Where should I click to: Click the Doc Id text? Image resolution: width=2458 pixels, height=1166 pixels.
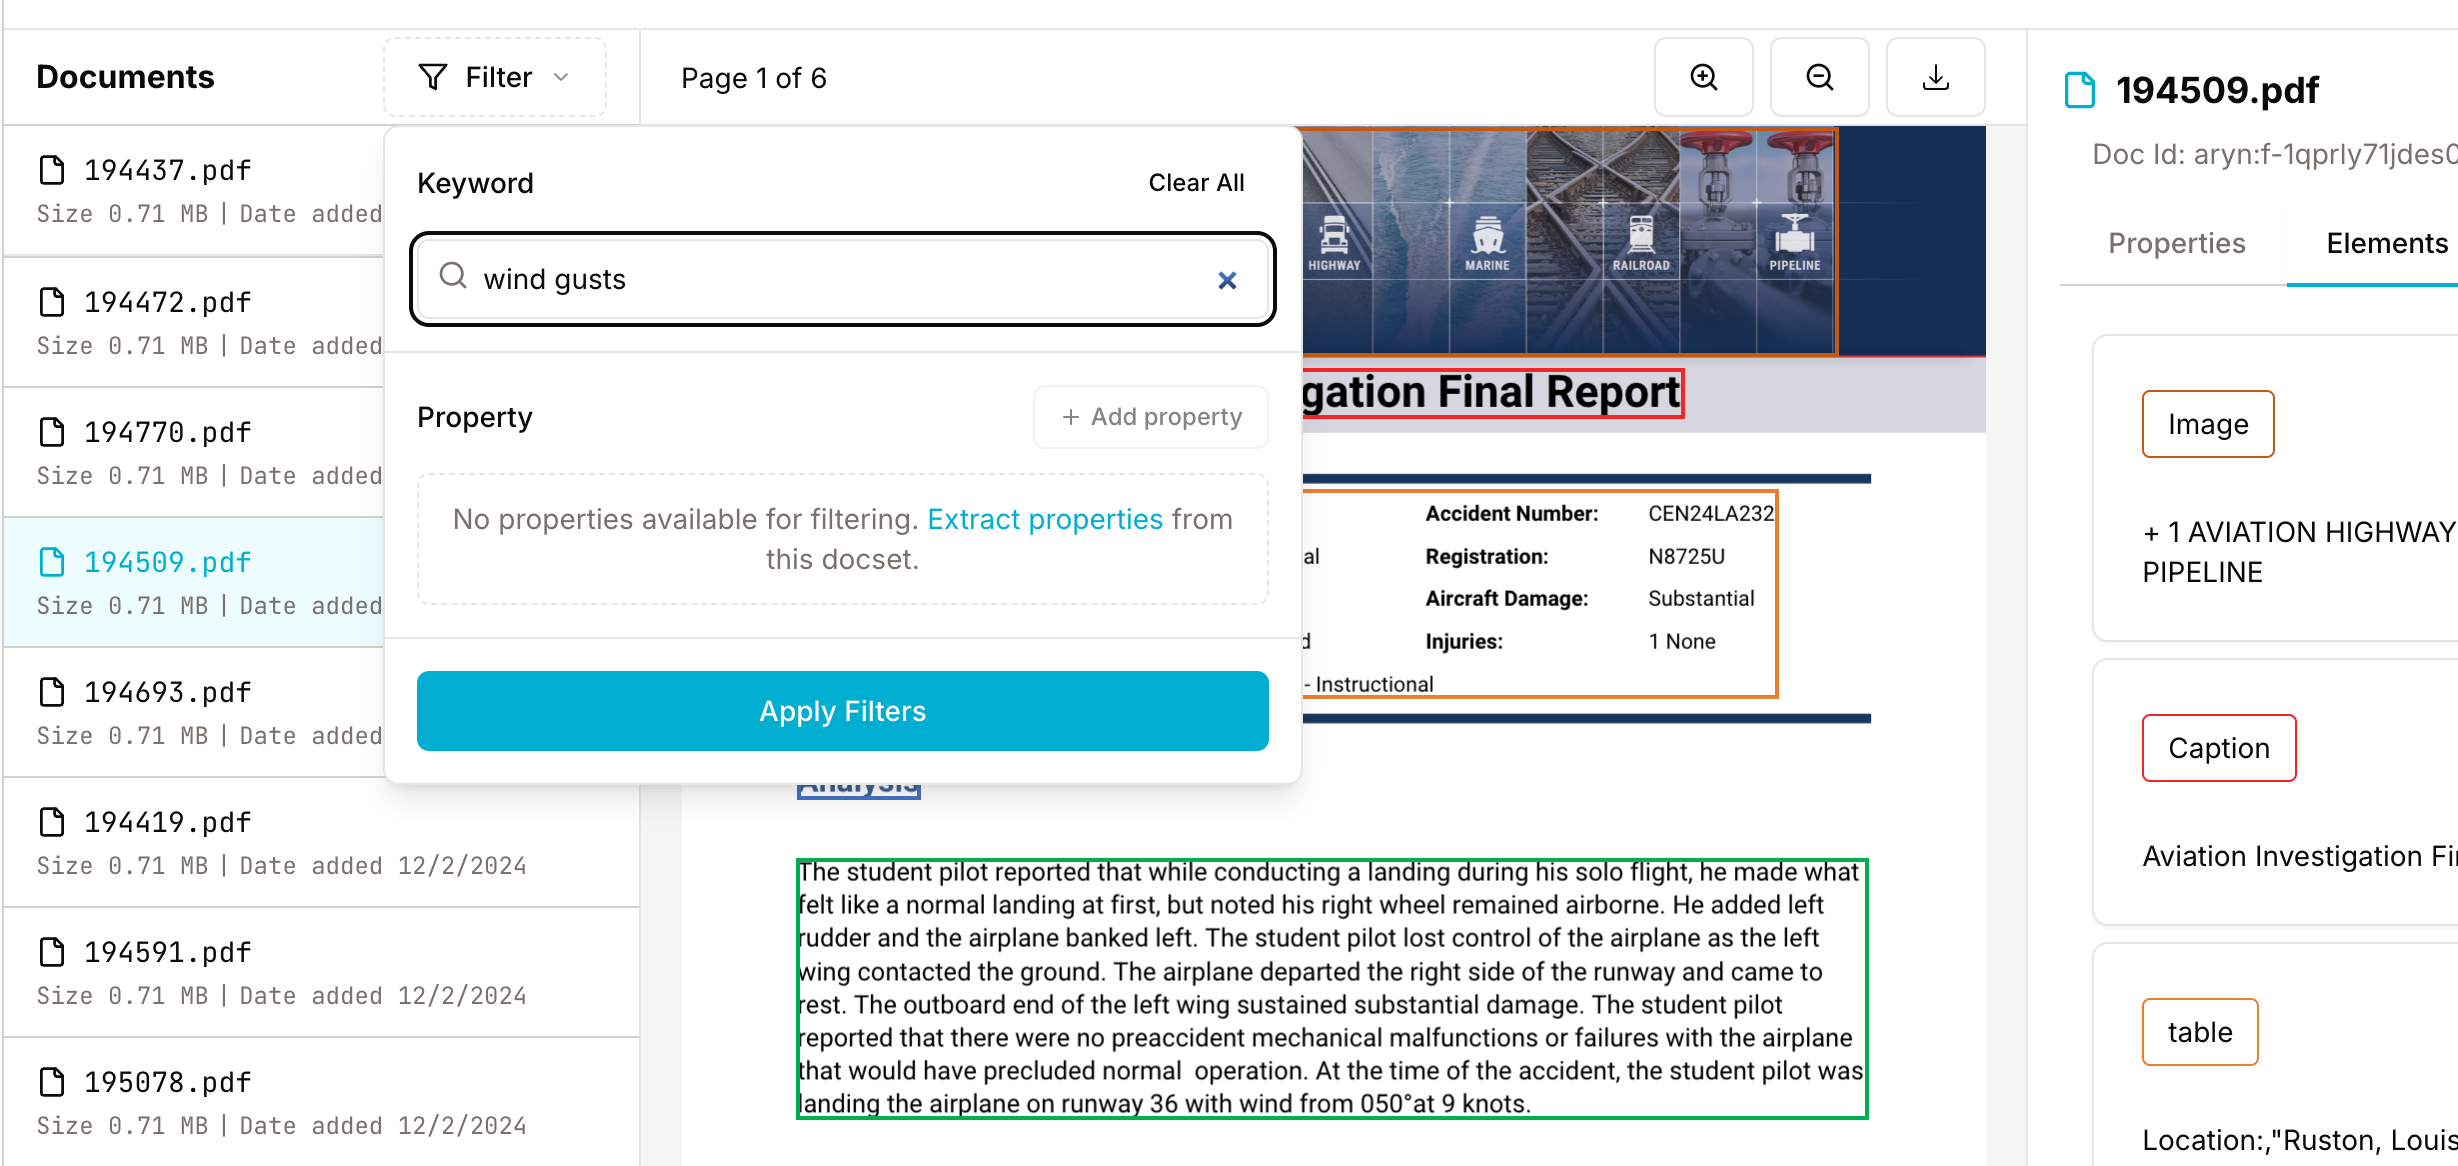coord(2274,154)
